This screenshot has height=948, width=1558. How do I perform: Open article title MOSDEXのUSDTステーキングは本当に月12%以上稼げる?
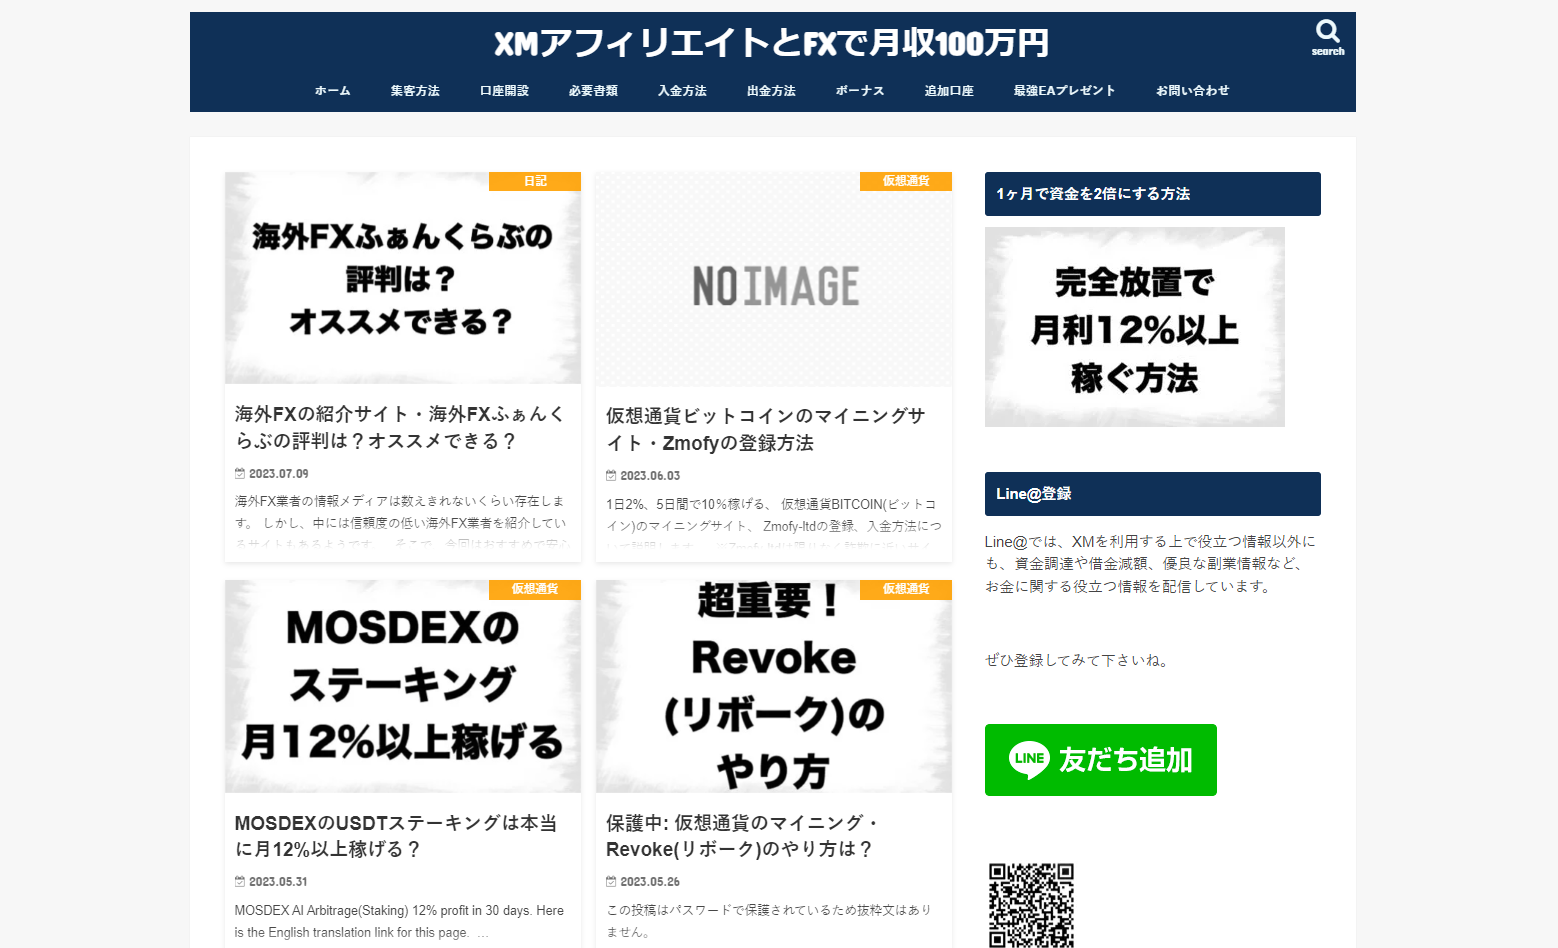tap(396, 836)
